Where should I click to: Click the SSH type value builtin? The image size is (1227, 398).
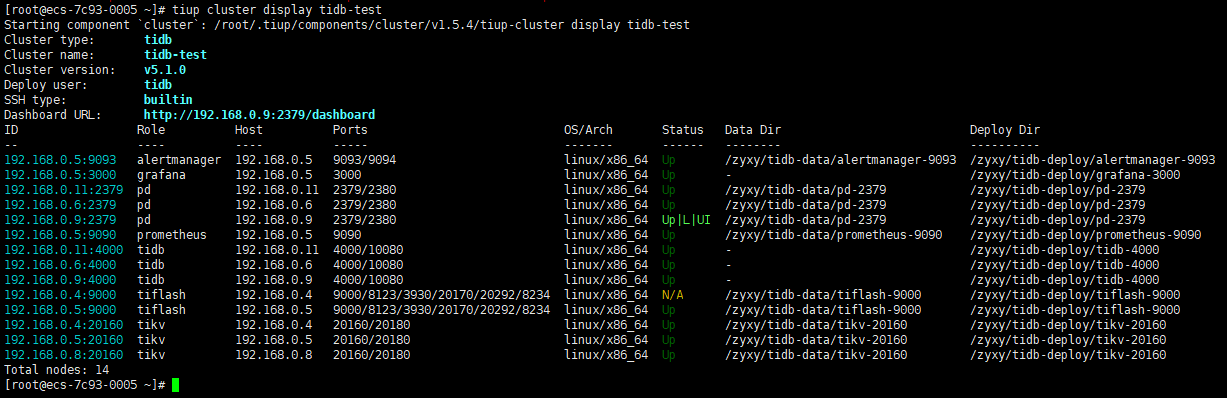(x=168, y=100)
